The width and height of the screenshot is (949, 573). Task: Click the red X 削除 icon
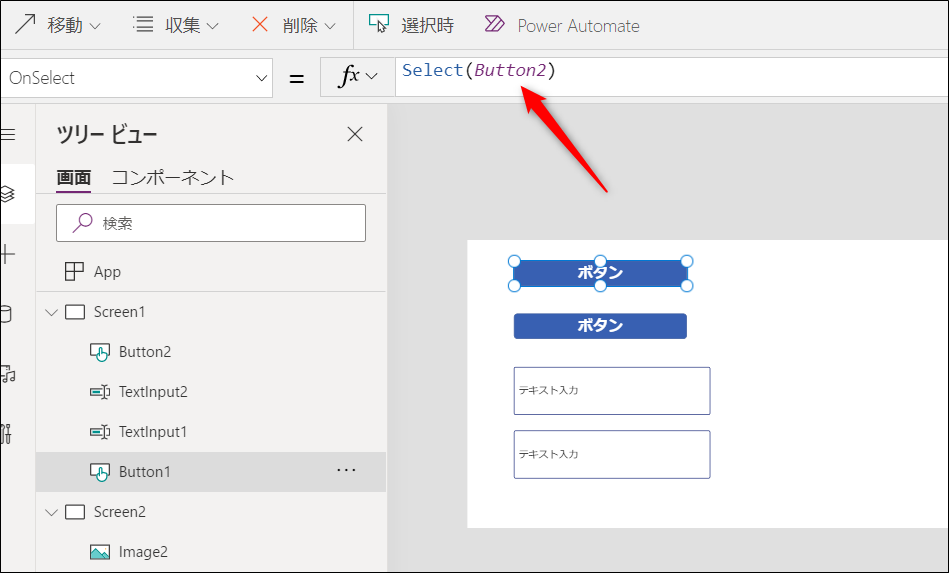260,24
